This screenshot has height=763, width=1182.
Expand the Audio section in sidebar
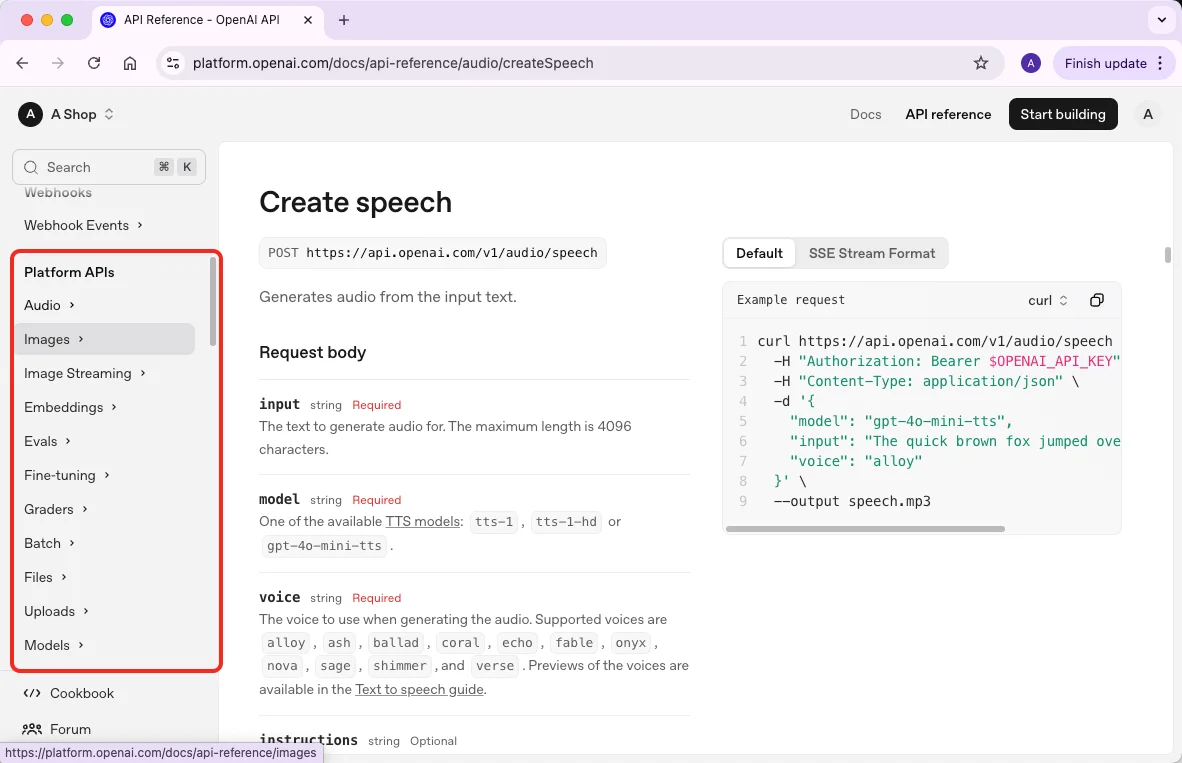point(49,305)
